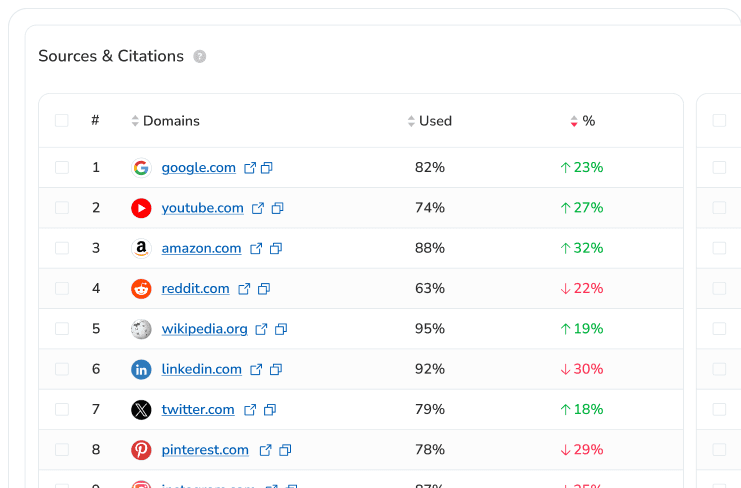Viewport: 741px width, 488px height.
Task: Open twitter.com external link icon
Action: 250,410
